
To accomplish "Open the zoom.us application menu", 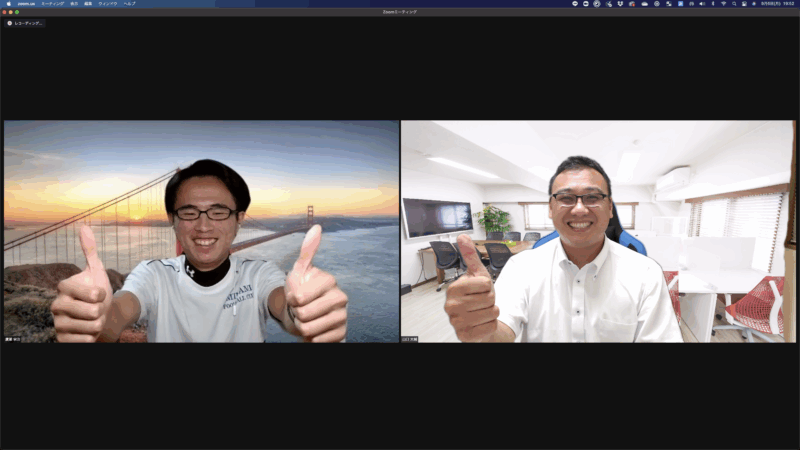I will point(25,4).
